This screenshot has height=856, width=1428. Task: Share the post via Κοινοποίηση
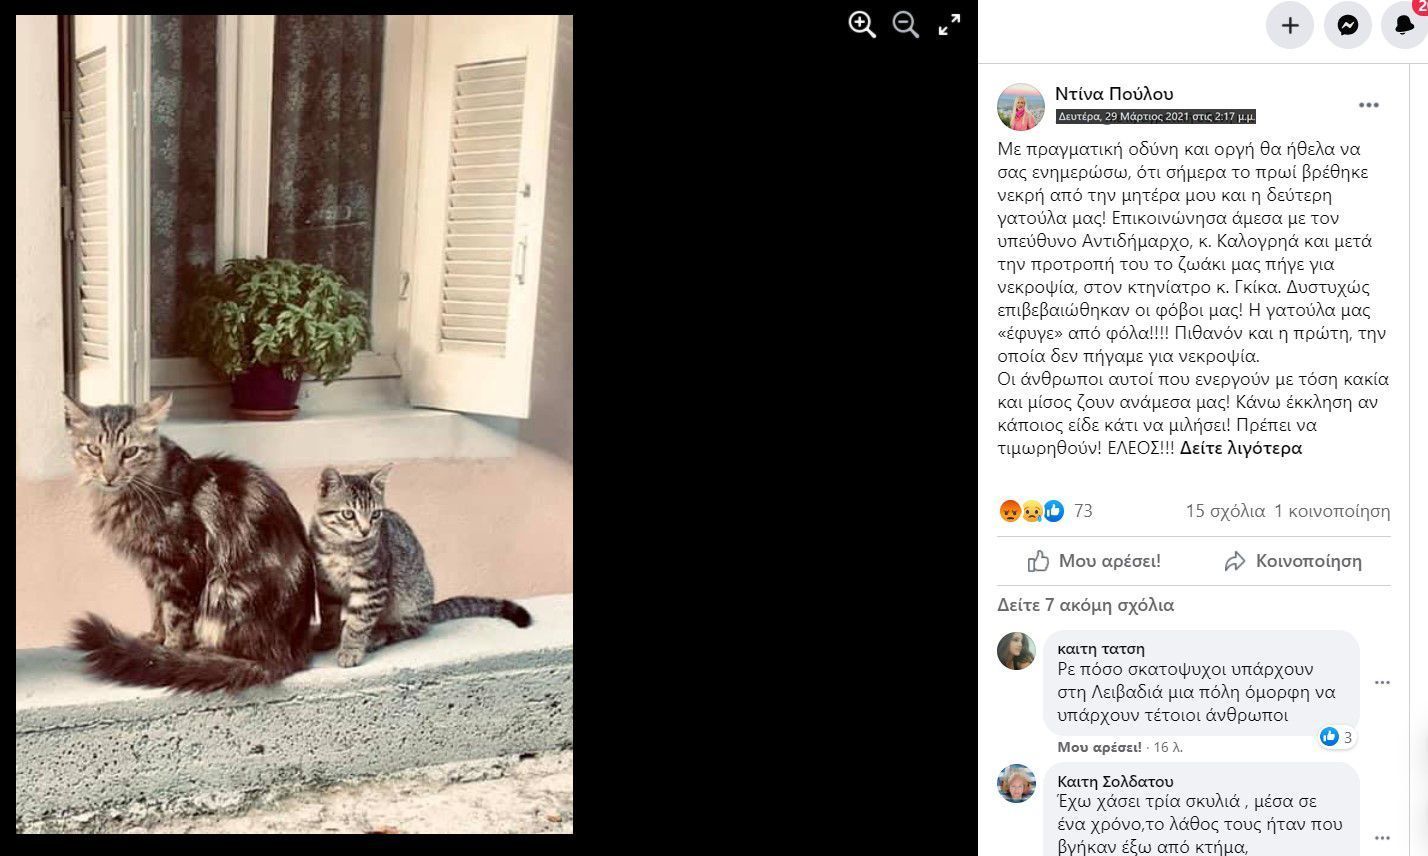coord(1293,561)
